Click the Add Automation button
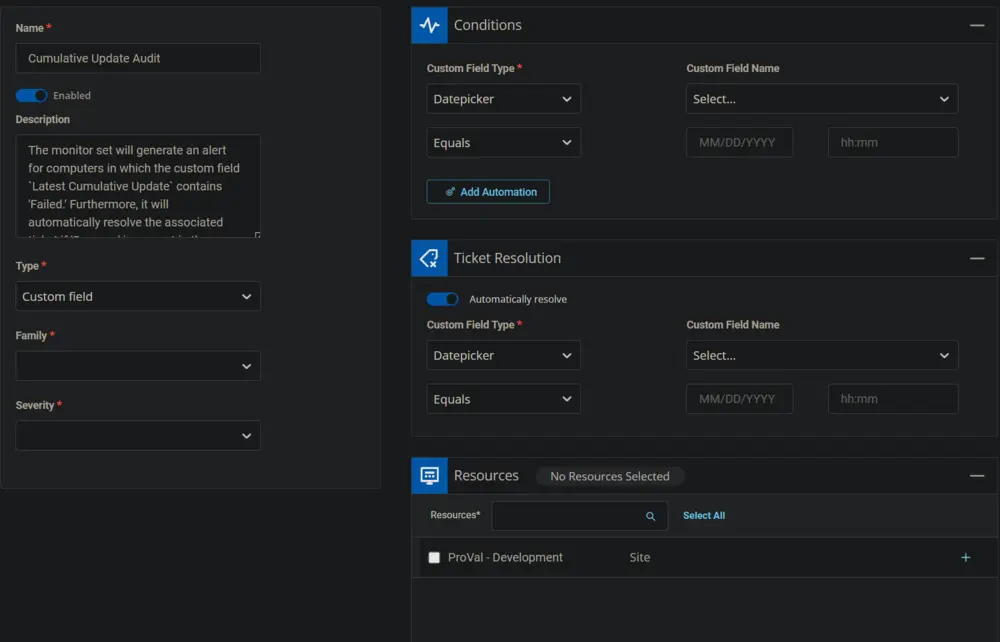Viewport: 1000px width, 642px height. pyautogui.click(x=488, y=192)
